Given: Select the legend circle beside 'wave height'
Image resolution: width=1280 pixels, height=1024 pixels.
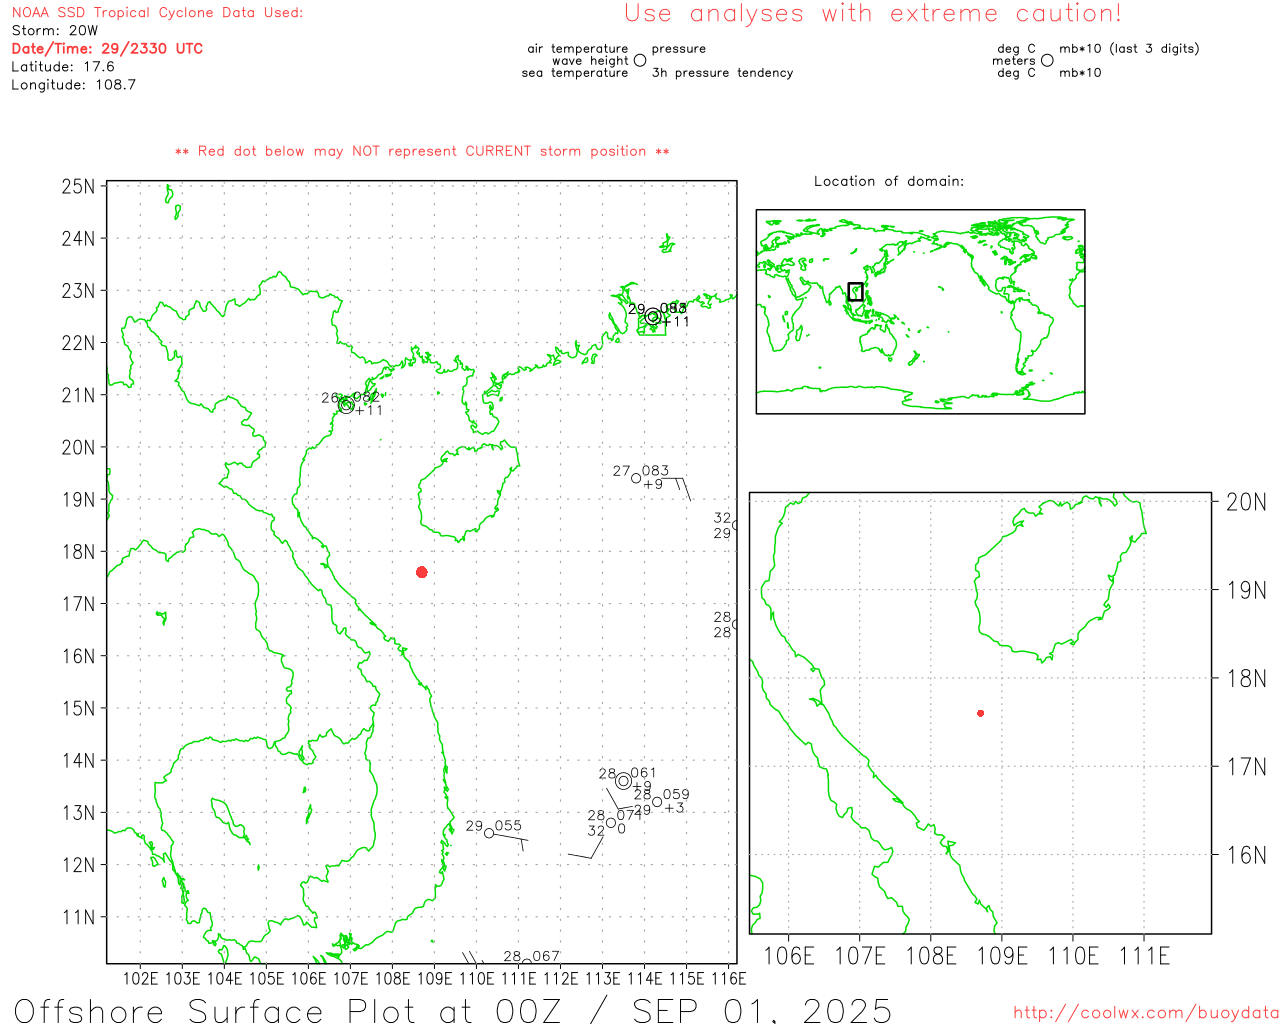Looking at the screenshot, I should 640,61.
